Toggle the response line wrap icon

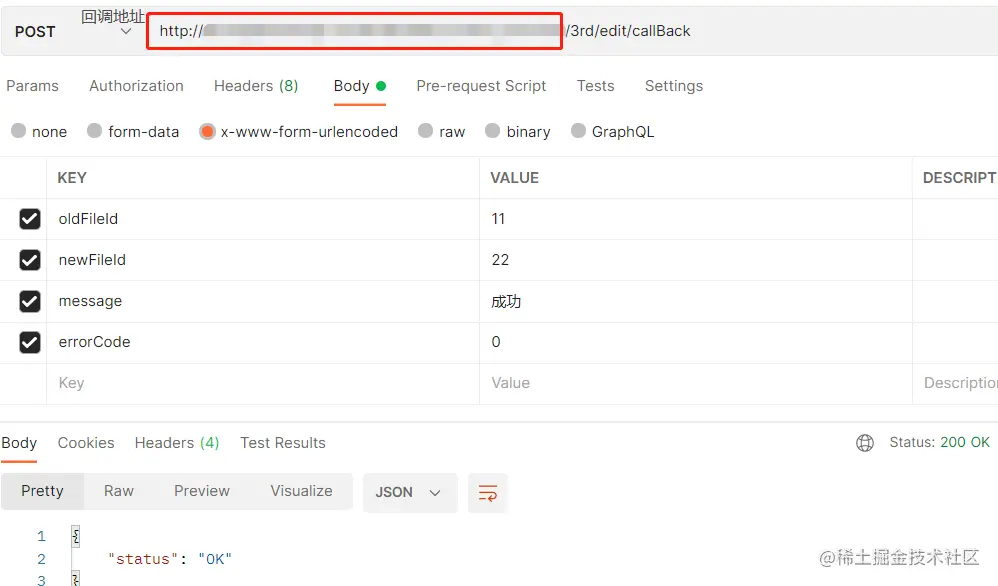click(x=488, y=493)
